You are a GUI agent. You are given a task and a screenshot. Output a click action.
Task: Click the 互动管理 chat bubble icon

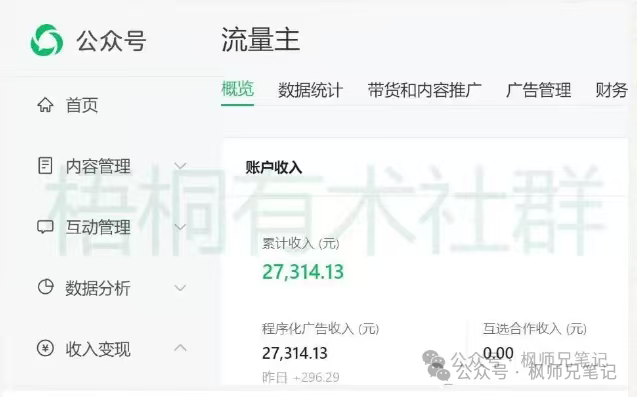[x=45, y=227]
